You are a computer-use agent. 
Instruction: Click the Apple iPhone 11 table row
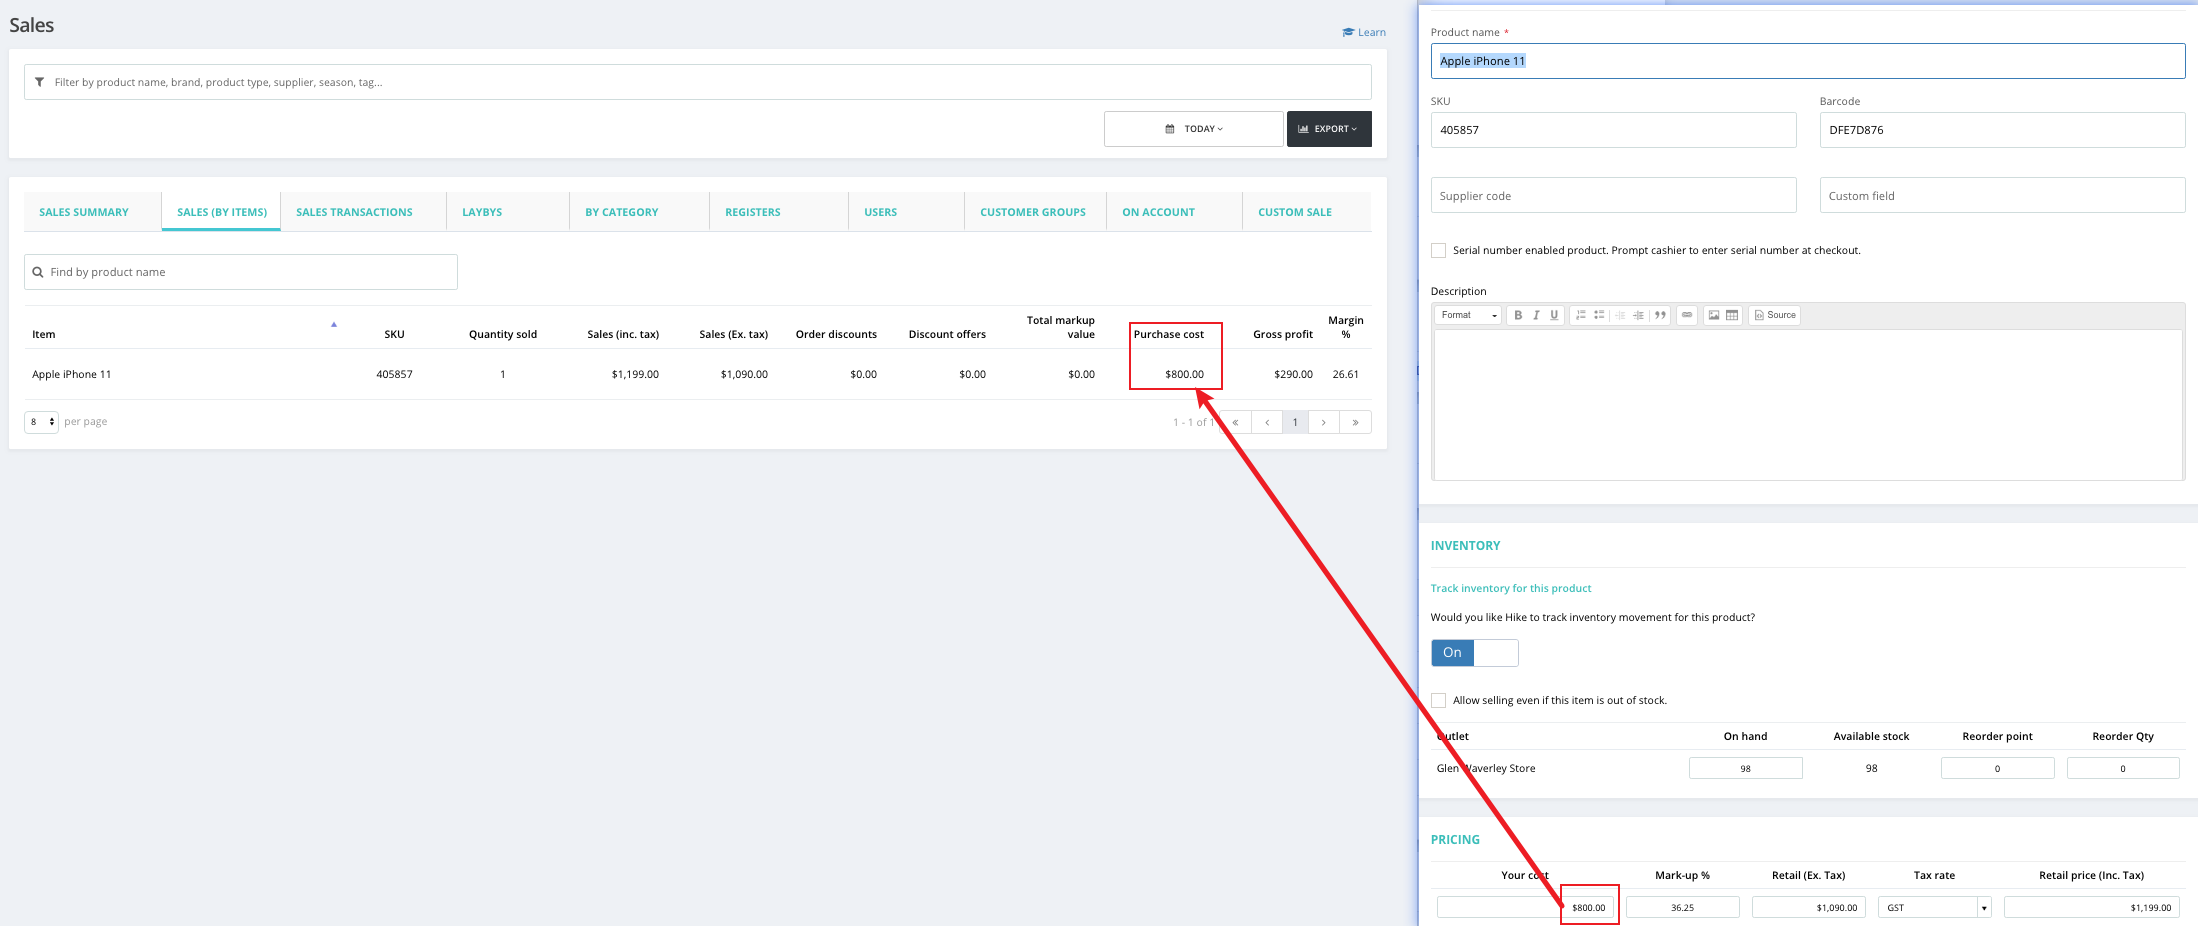tap(698, 374)
